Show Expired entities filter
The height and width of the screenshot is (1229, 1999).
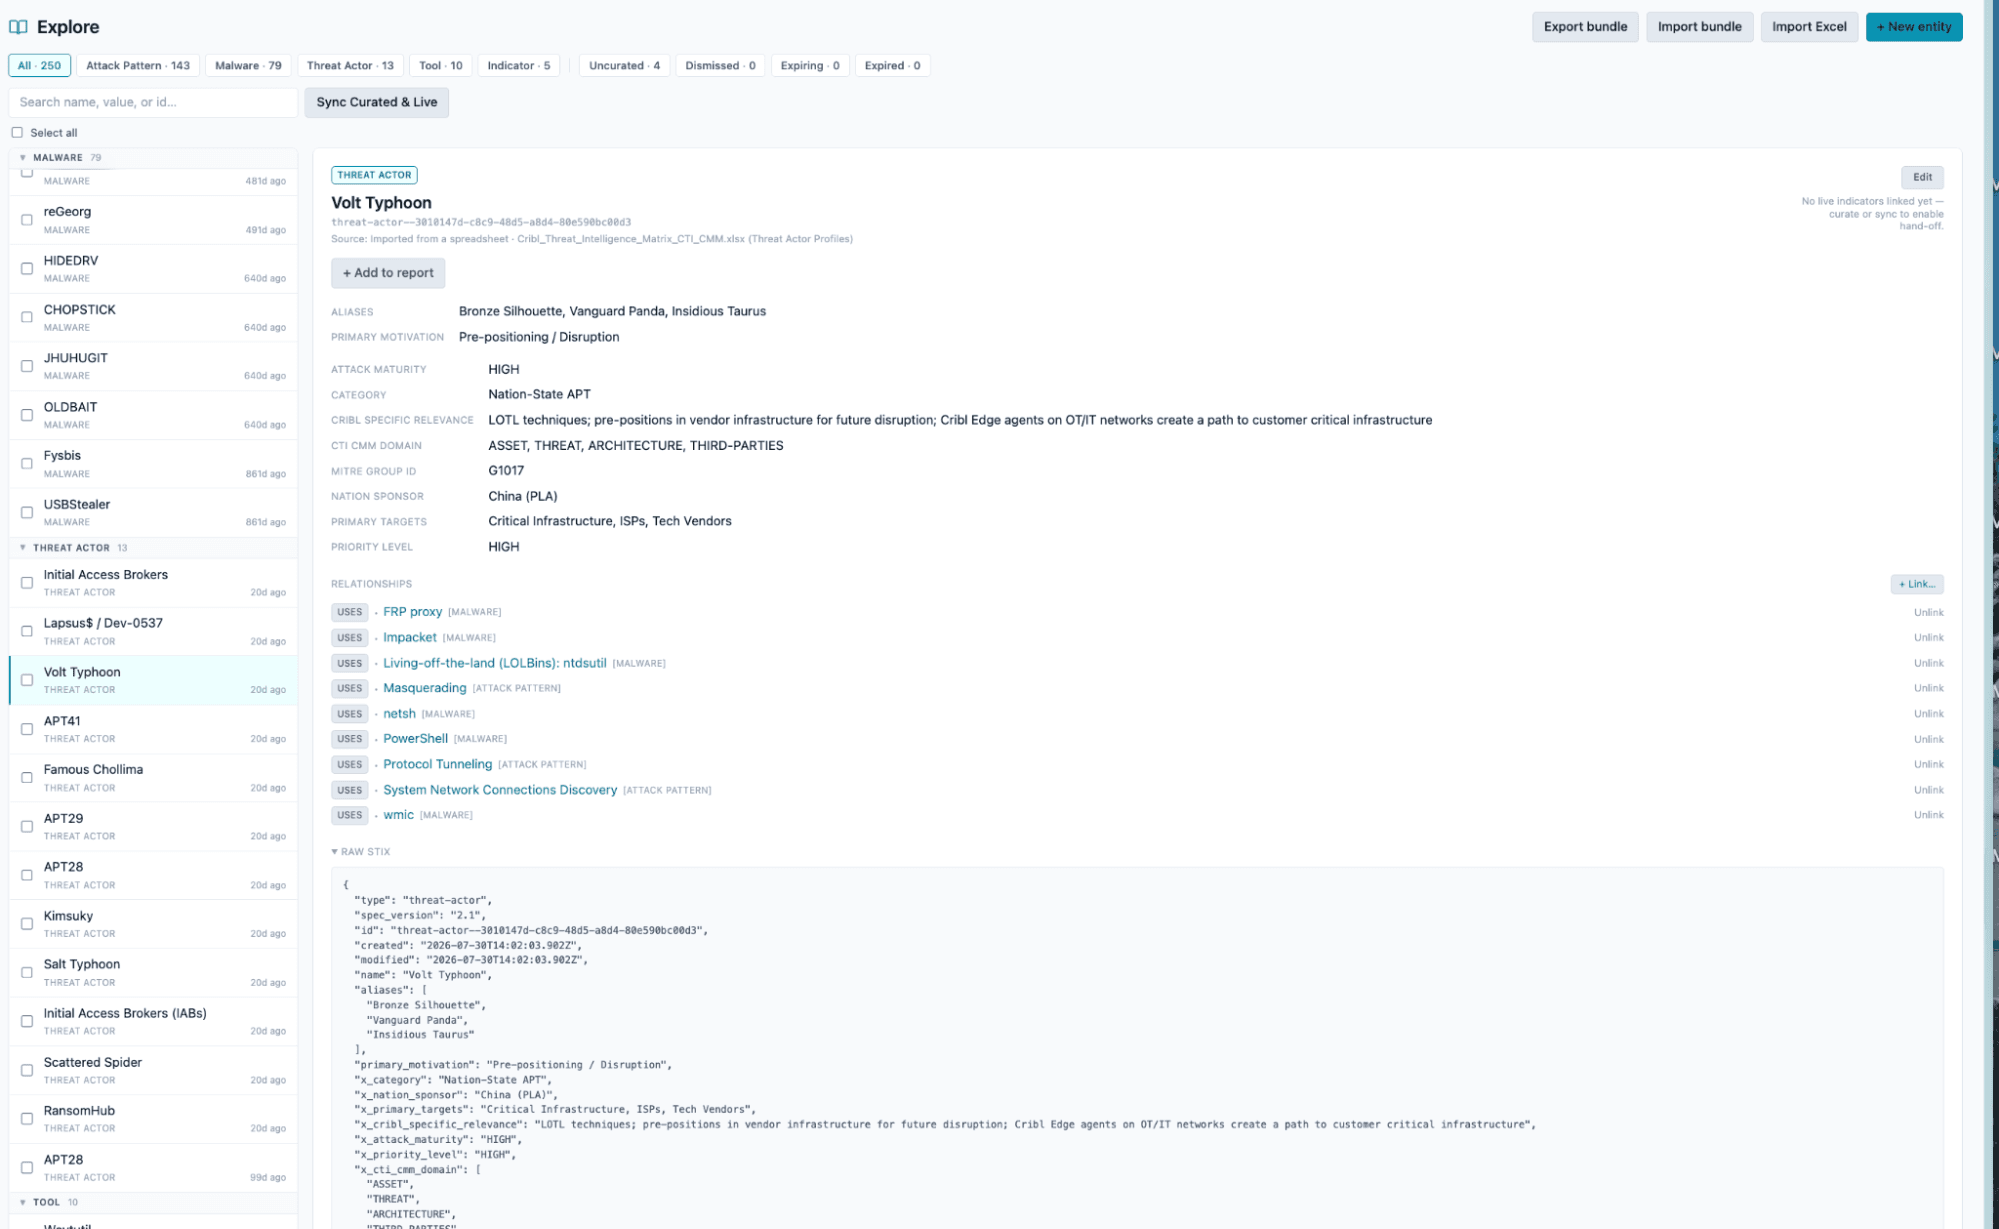(x=892, y=66)
